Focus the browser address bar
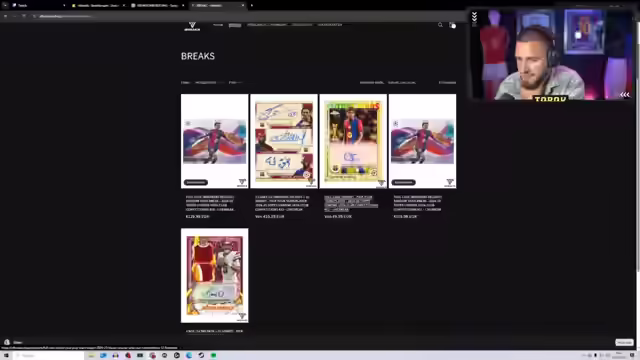Viewport: 640px width, 360px height. coord(245,16)
